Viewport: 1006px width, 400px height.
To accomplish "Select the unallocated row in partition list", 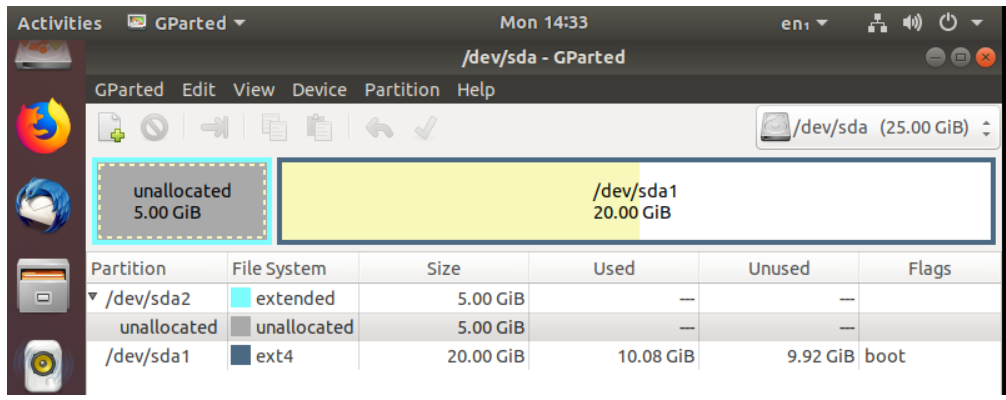I will [545, 327].
